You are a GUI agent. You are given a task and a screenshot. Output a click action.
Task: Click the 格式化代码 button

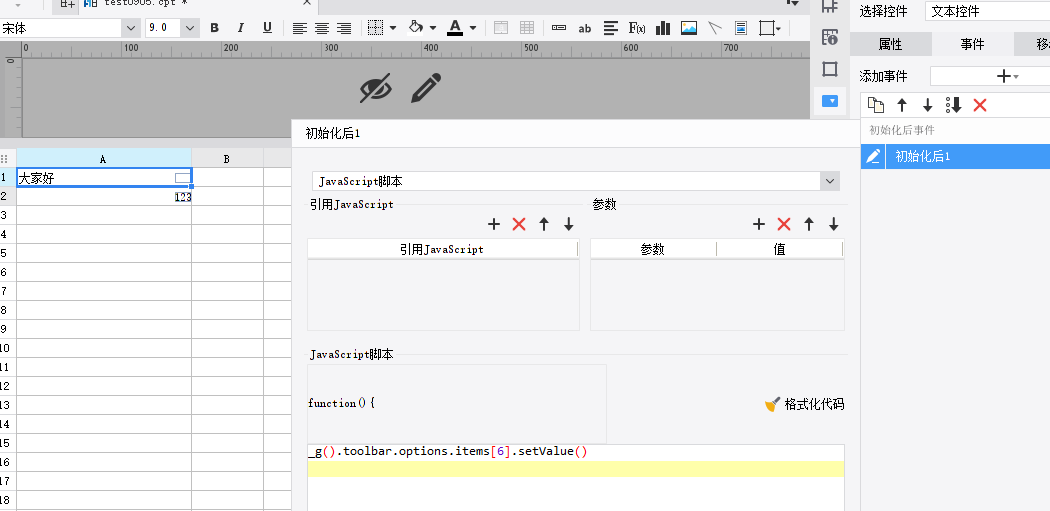point(804,405)
